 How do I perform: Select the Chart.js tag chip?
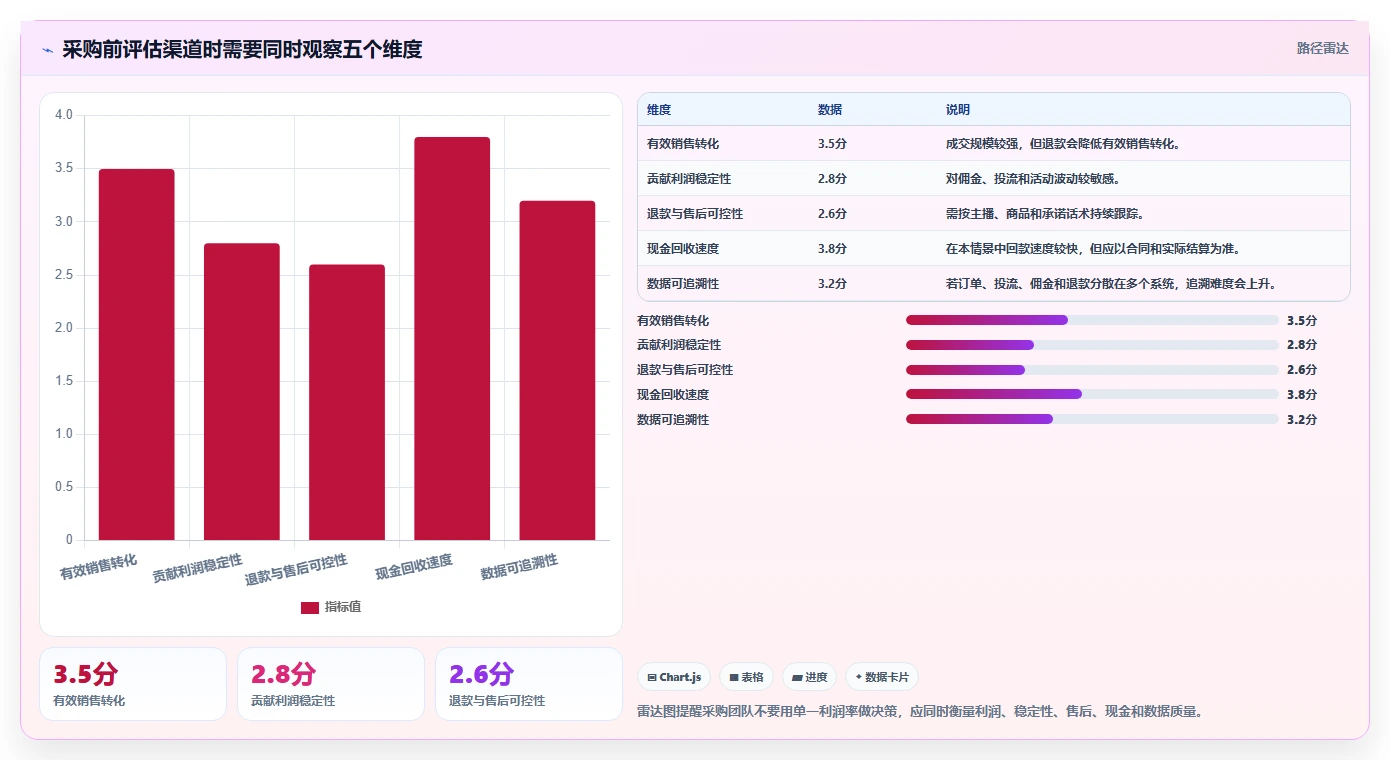click(x=675, y=677)
